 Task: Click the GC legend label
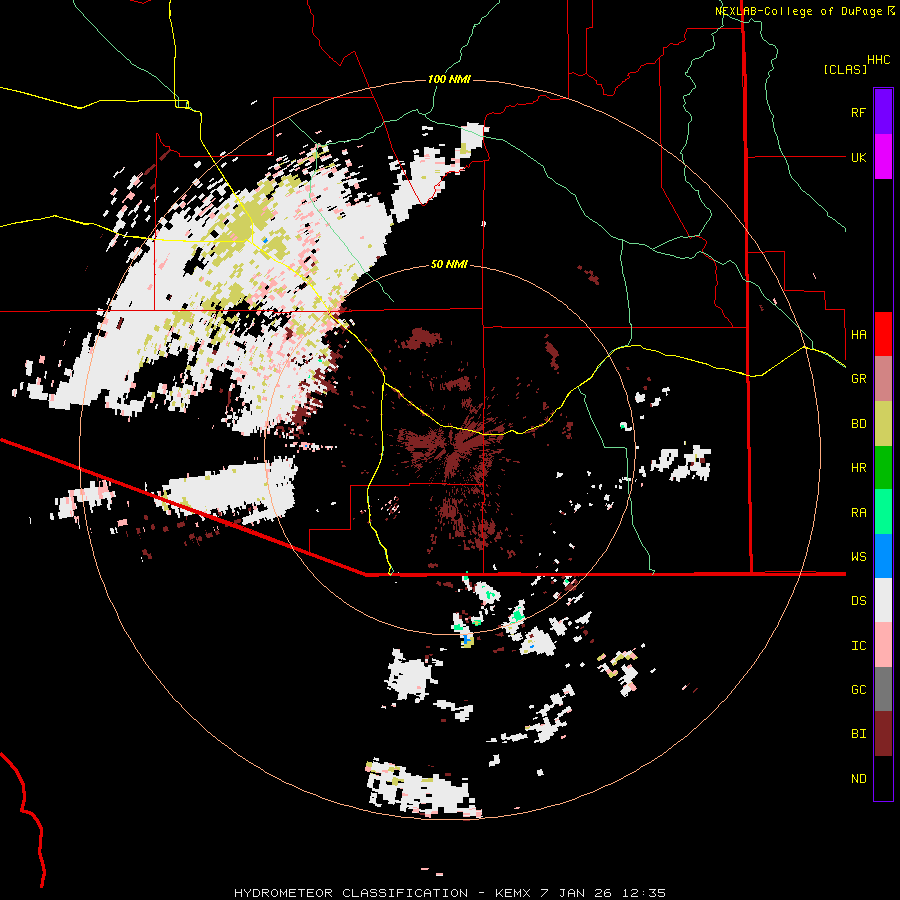click(x=858, y=690)
